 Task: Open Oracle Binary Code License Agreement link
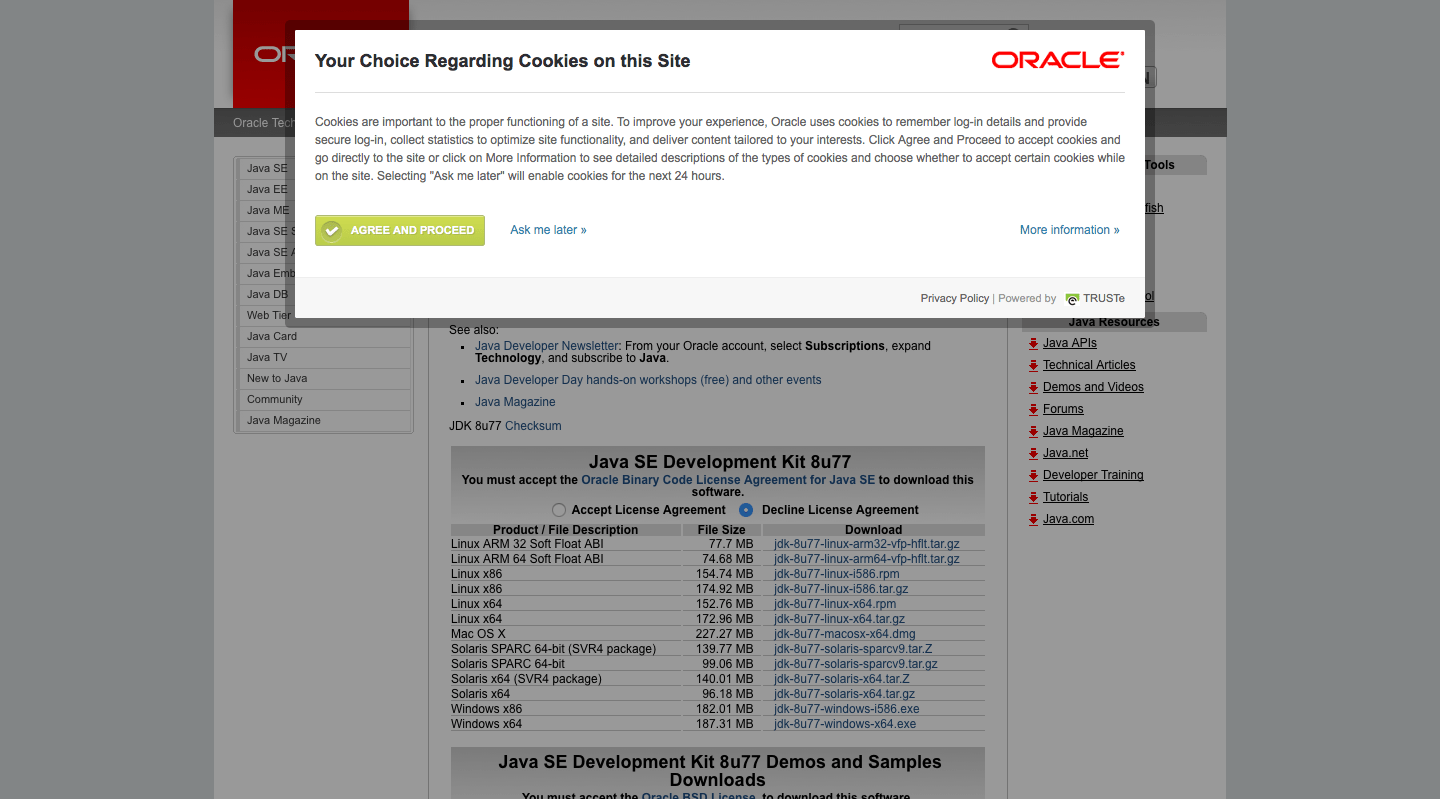click(728, 480)
